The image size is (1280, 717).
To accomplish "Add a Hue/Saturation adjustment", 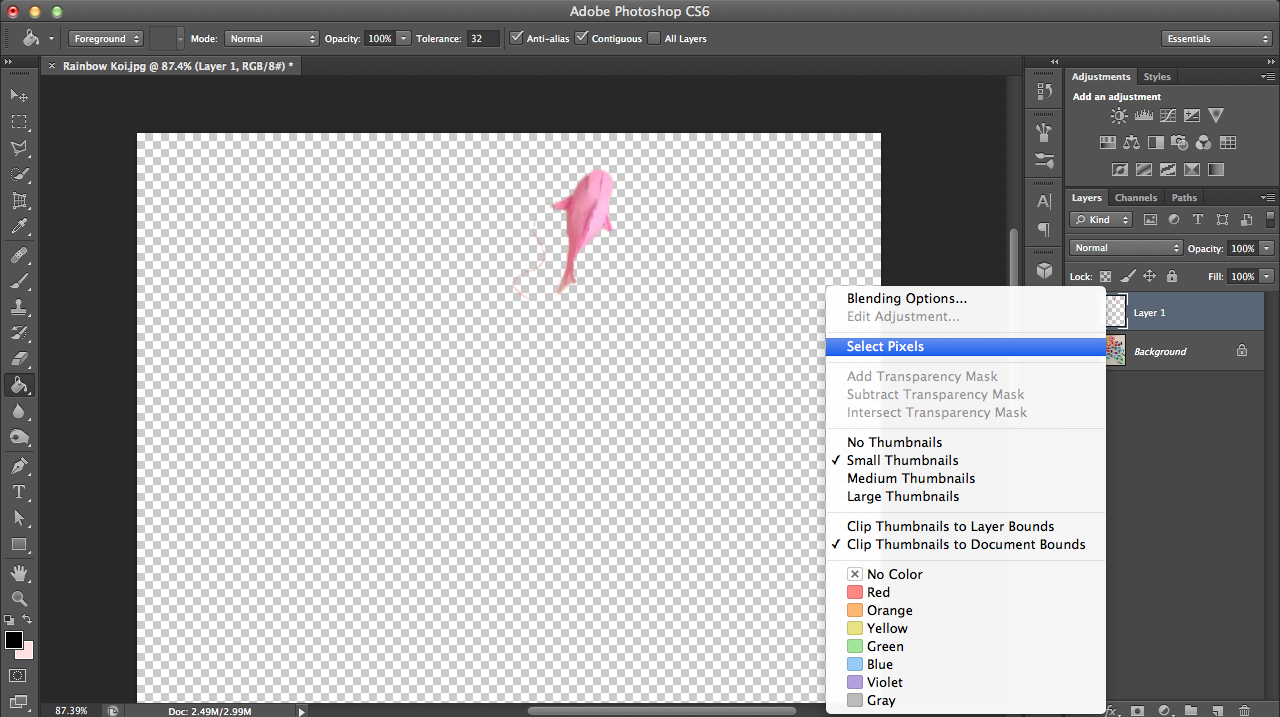I will [x=1108, y=142].
